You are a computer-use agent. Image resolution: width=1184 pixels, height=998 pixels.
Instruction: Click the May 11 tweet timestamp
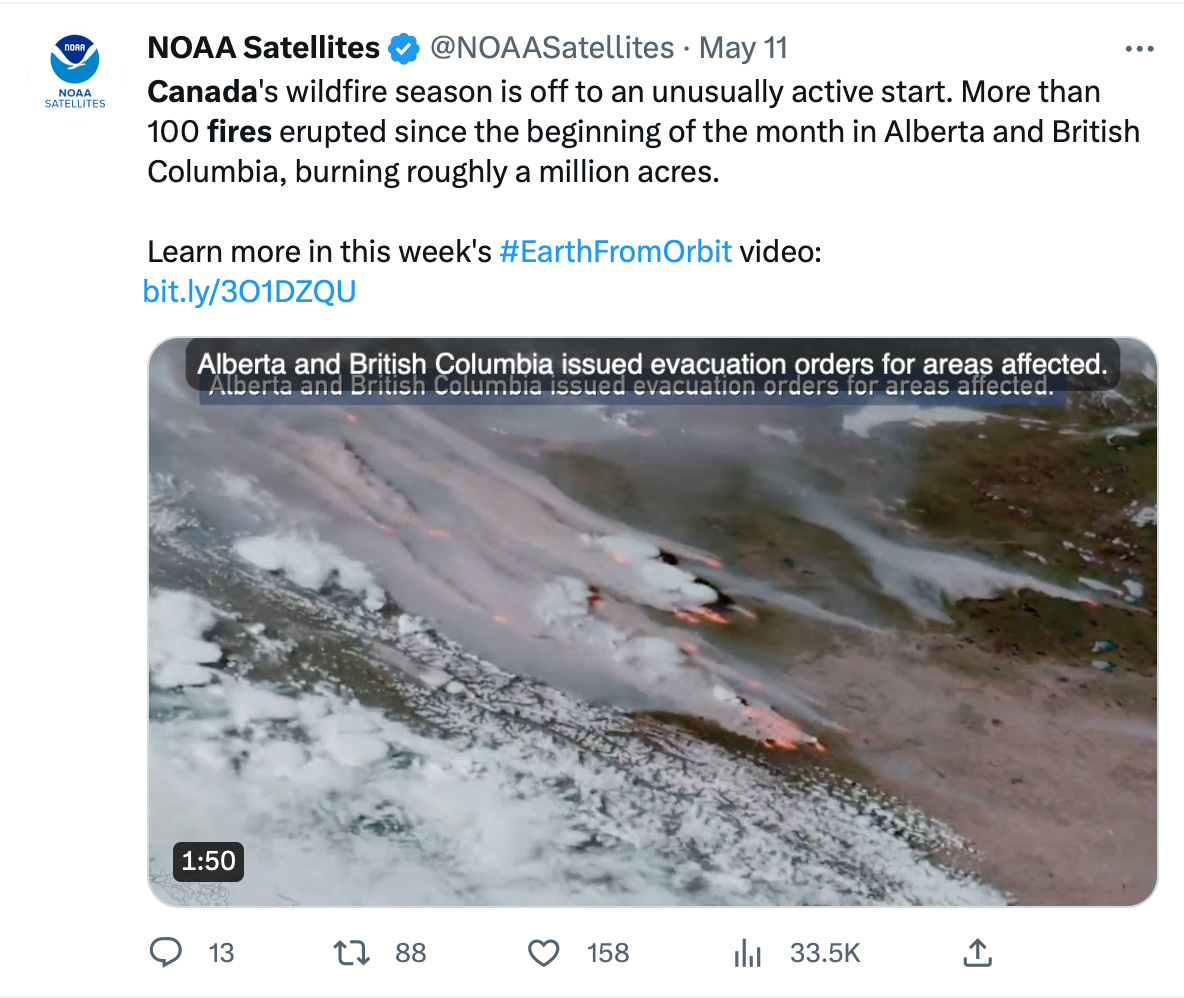point(743,48)
